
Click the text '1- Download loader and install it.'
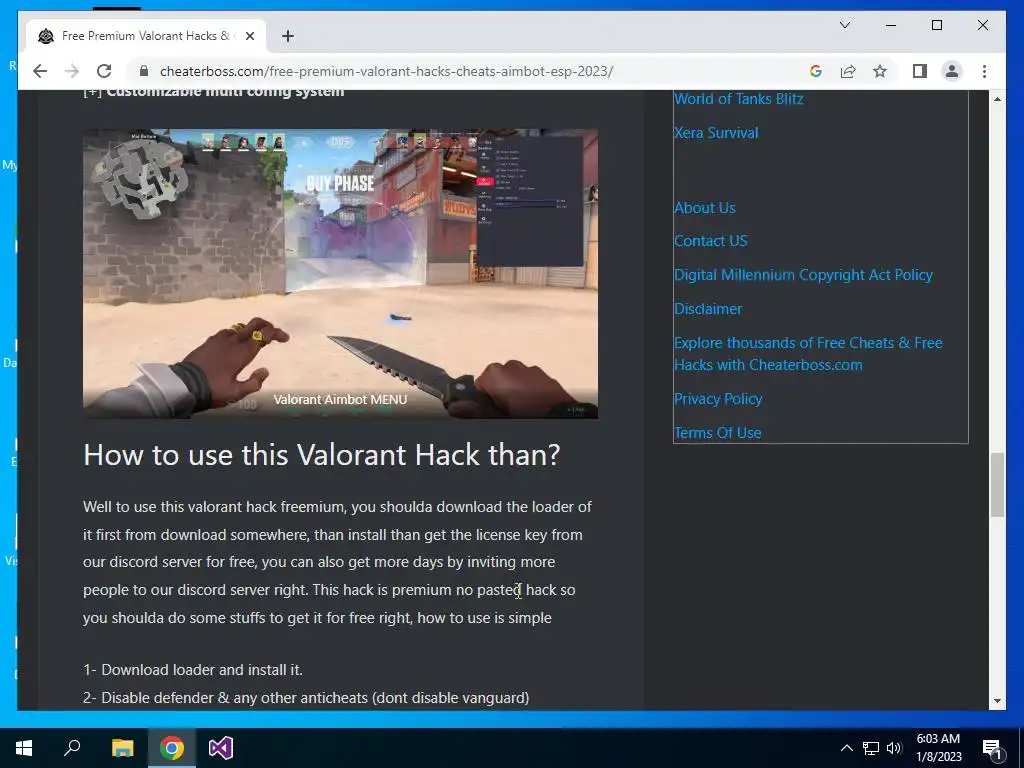point(193,670)
